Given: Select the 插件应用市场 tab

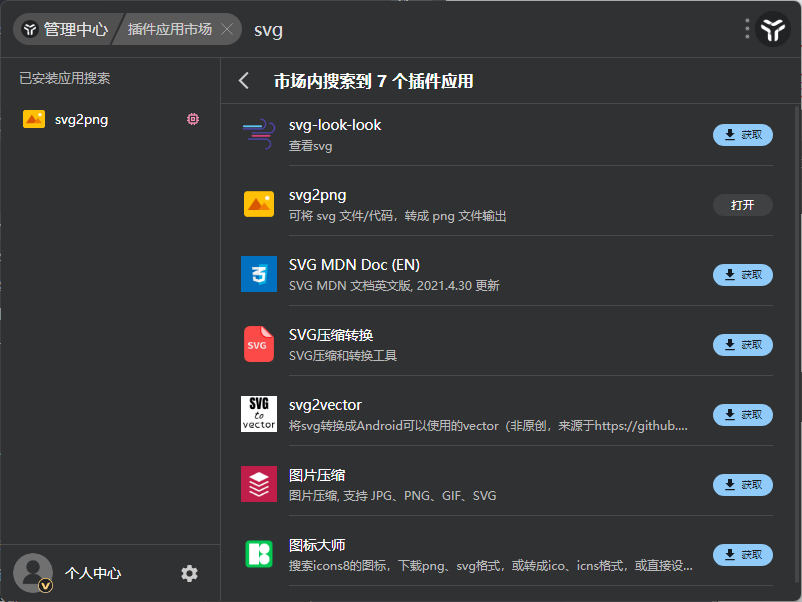Looking at the screenshot, I should point(170,29).
